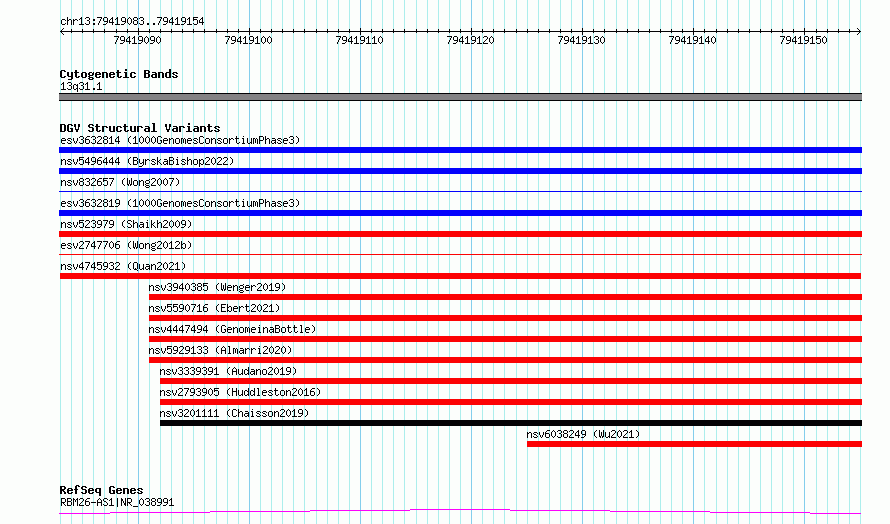890x524 pixels.
Task: Open the RBM26-AS1|NR_038991 gene label
Action: pos(117,502)
